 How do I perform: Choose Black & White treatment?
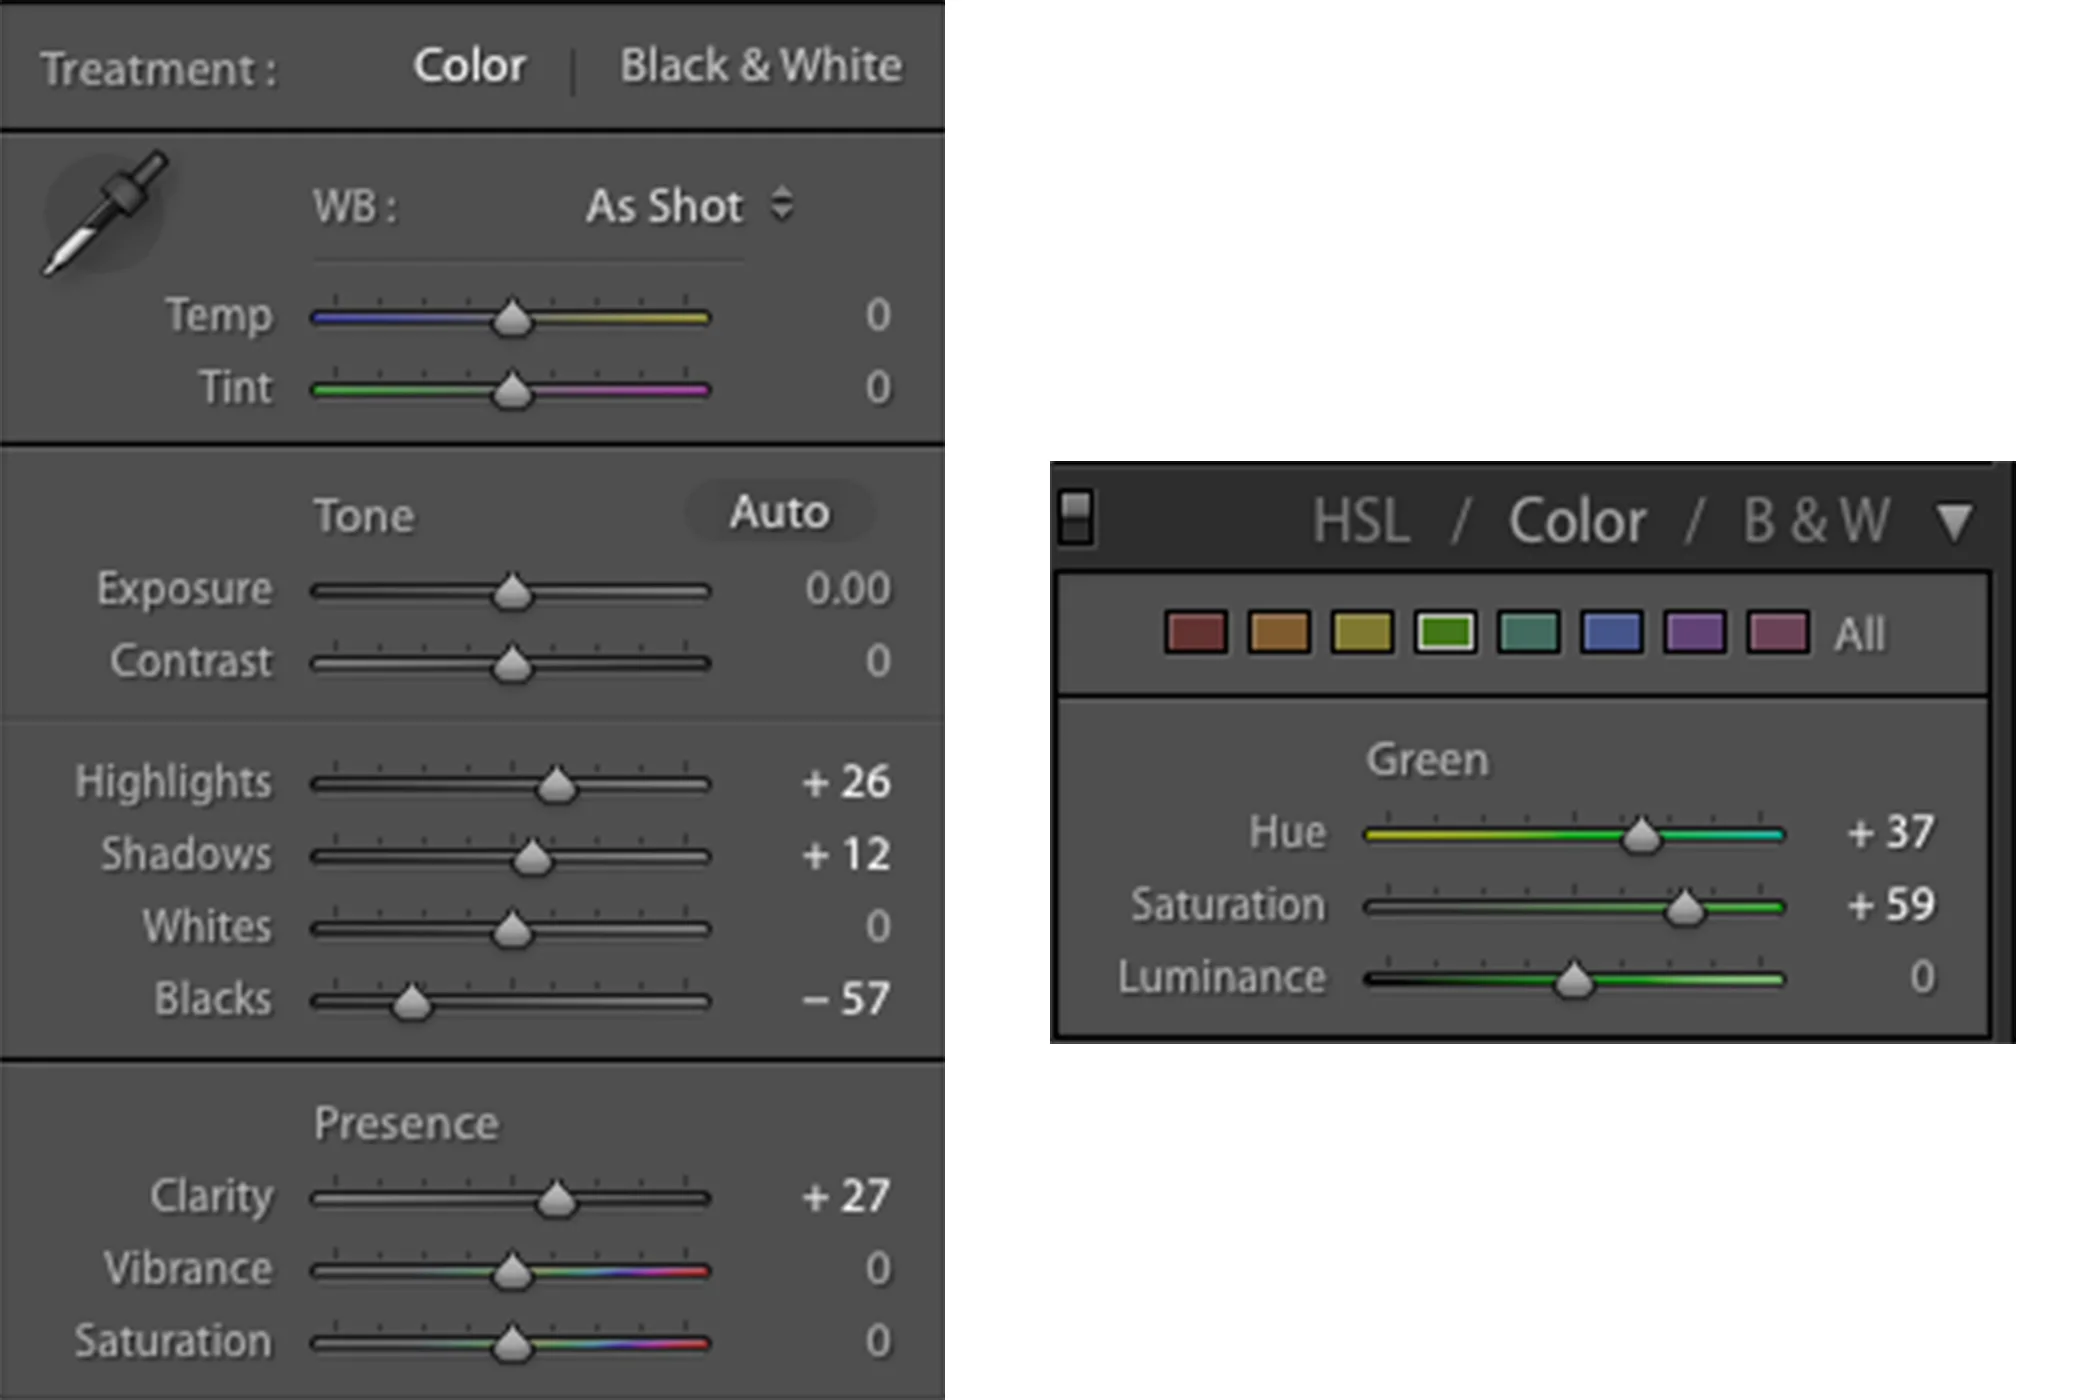760,66
